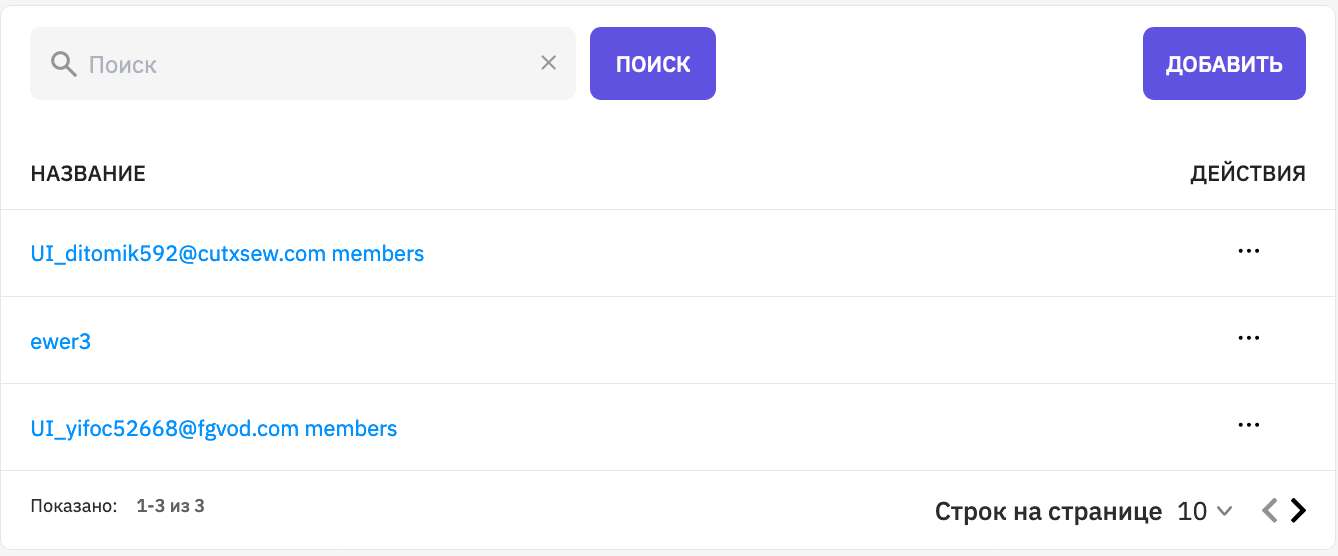Screen dimensions: 1338x556
Task: Click the НАЗВАНИЕ column header
Action: pyautogui.click(x=88, y=174)
